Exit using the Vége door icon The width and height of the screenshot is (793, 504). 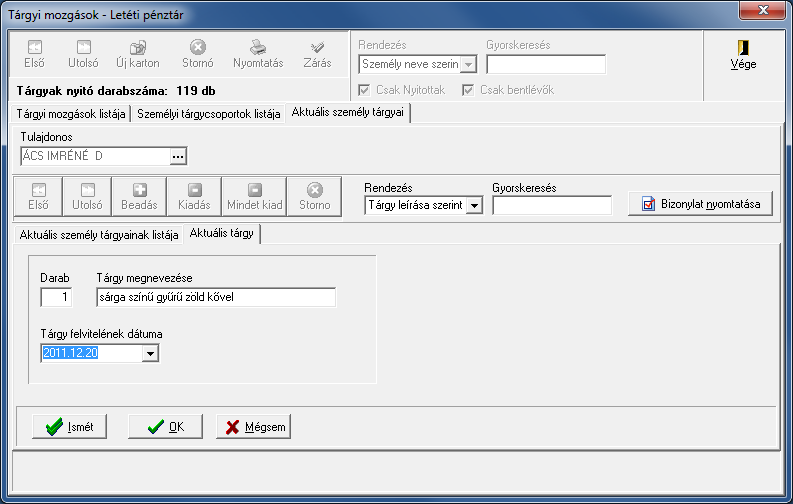tap(743, 48)
